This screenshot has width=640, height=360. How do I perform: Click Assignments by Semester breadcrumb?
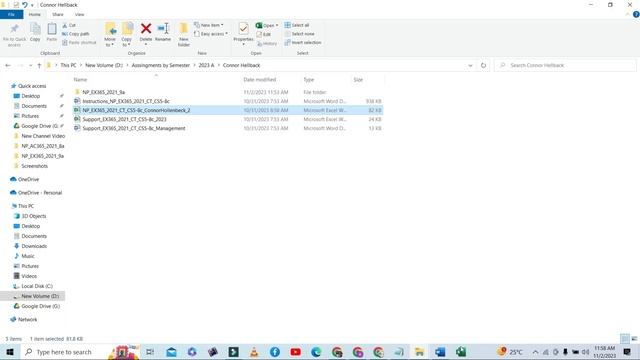pos(160,65)
